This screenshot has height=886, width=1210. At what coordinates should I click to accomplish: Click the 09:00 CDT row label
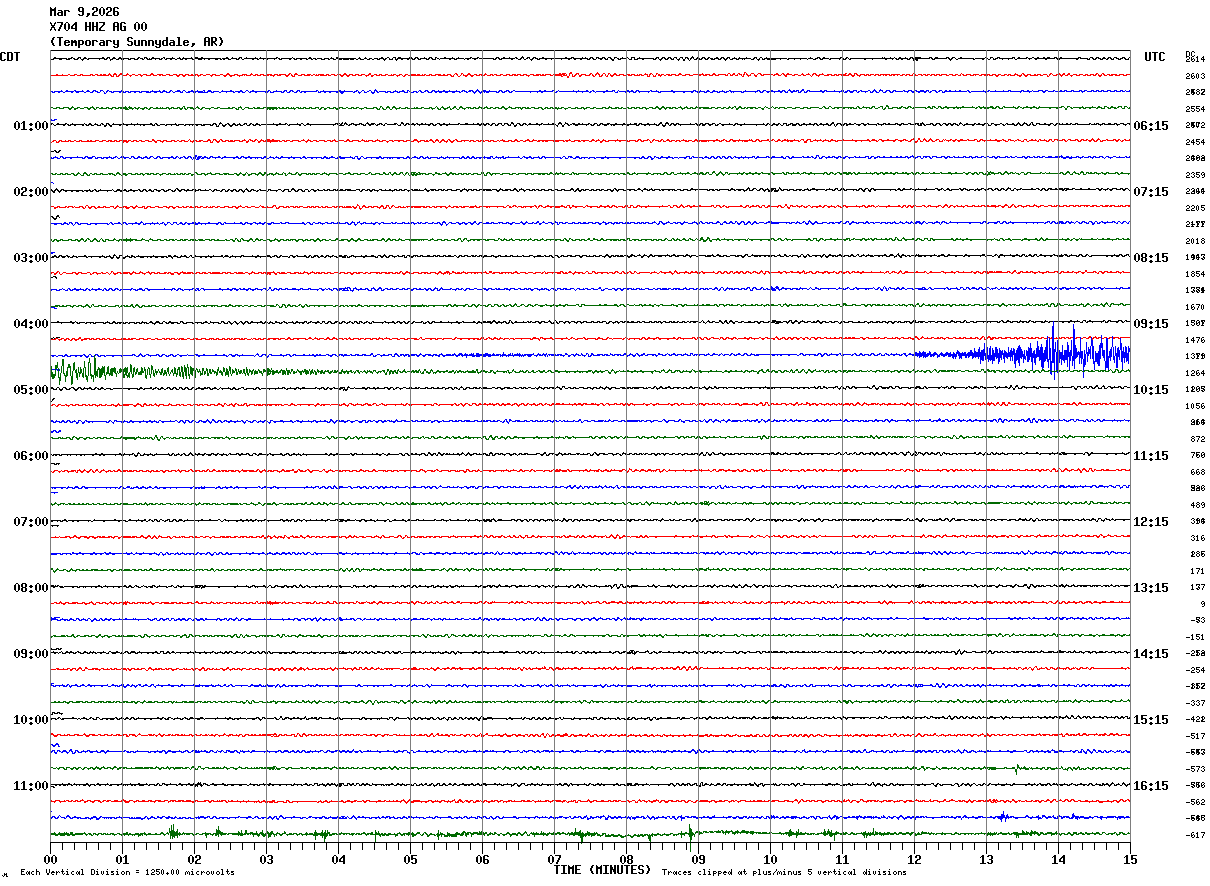[x=31, y=654]
